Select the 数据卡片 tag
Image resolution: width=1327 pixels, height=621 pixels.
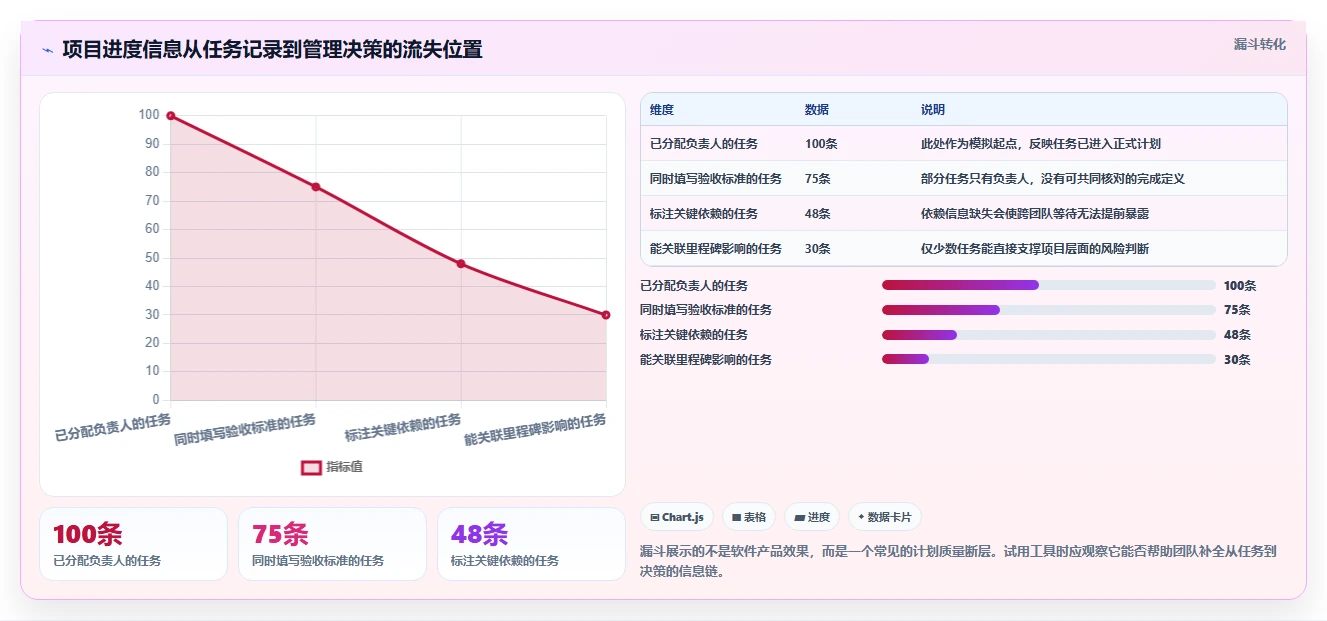pos(885,517)
